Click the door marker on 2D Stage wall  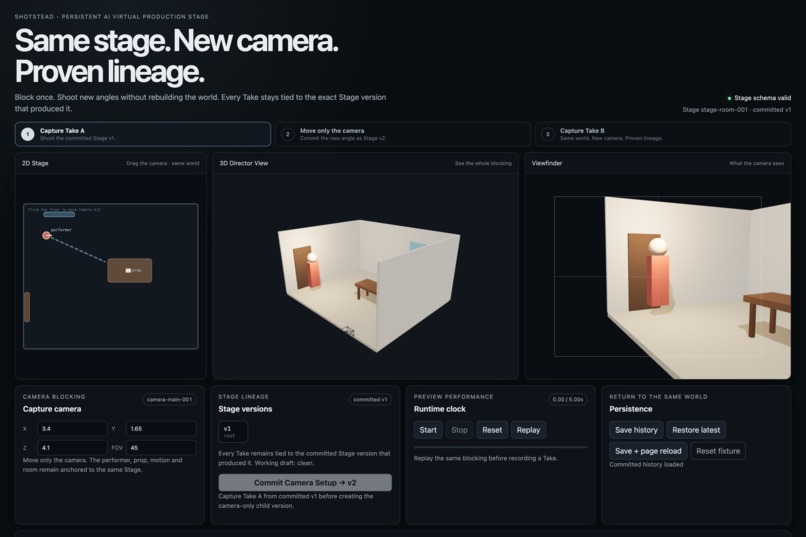[27, 307]
